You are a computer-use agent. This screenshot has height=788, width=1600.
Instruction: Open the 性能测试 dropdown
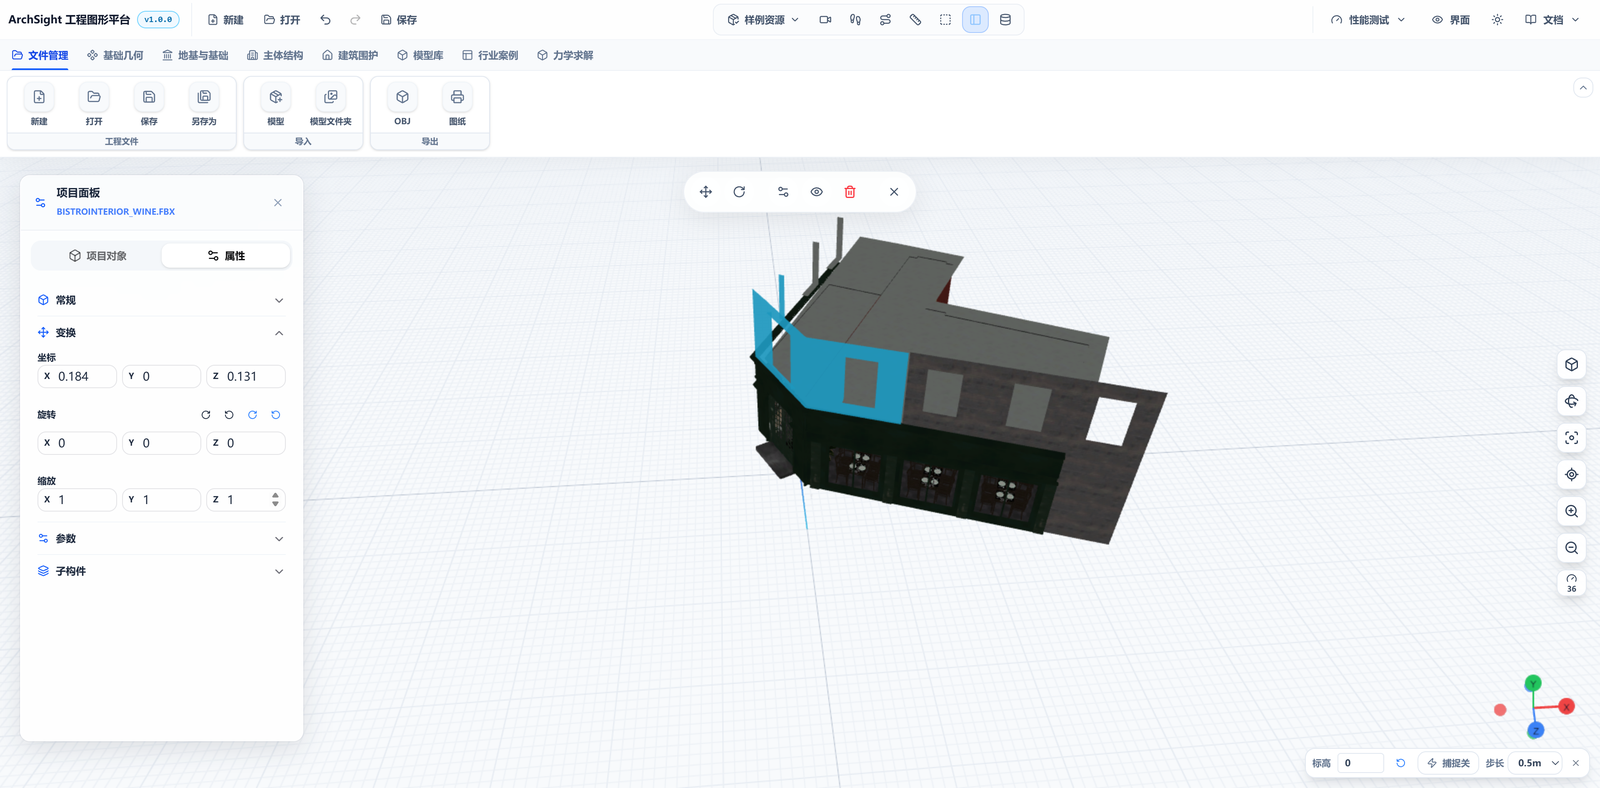[x=1368, y=20]
